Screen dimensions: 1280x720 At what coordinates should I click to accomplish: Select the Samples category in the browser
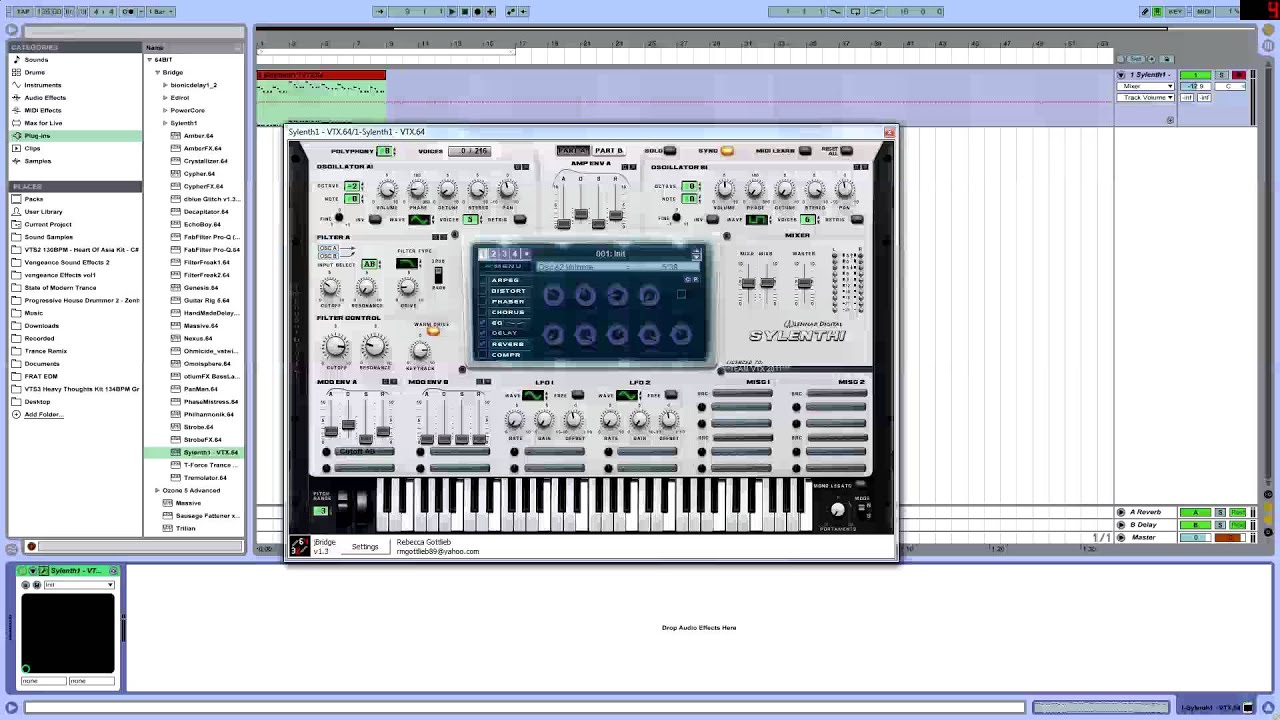click(37, 161)
